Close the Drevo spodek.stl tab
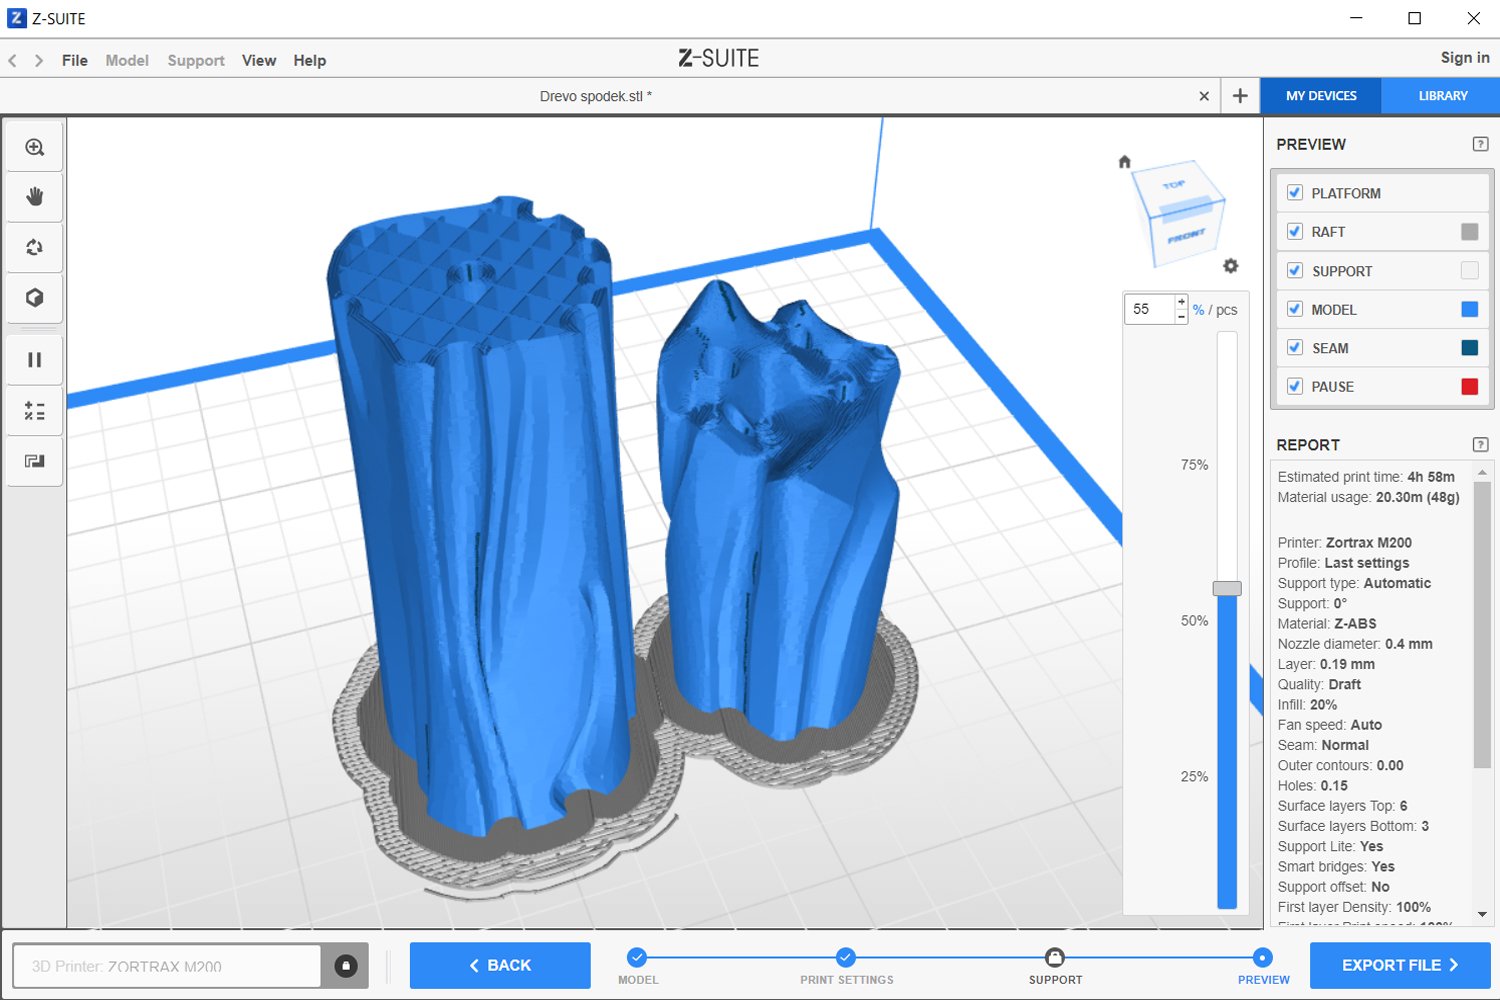 click(1204, 96)
